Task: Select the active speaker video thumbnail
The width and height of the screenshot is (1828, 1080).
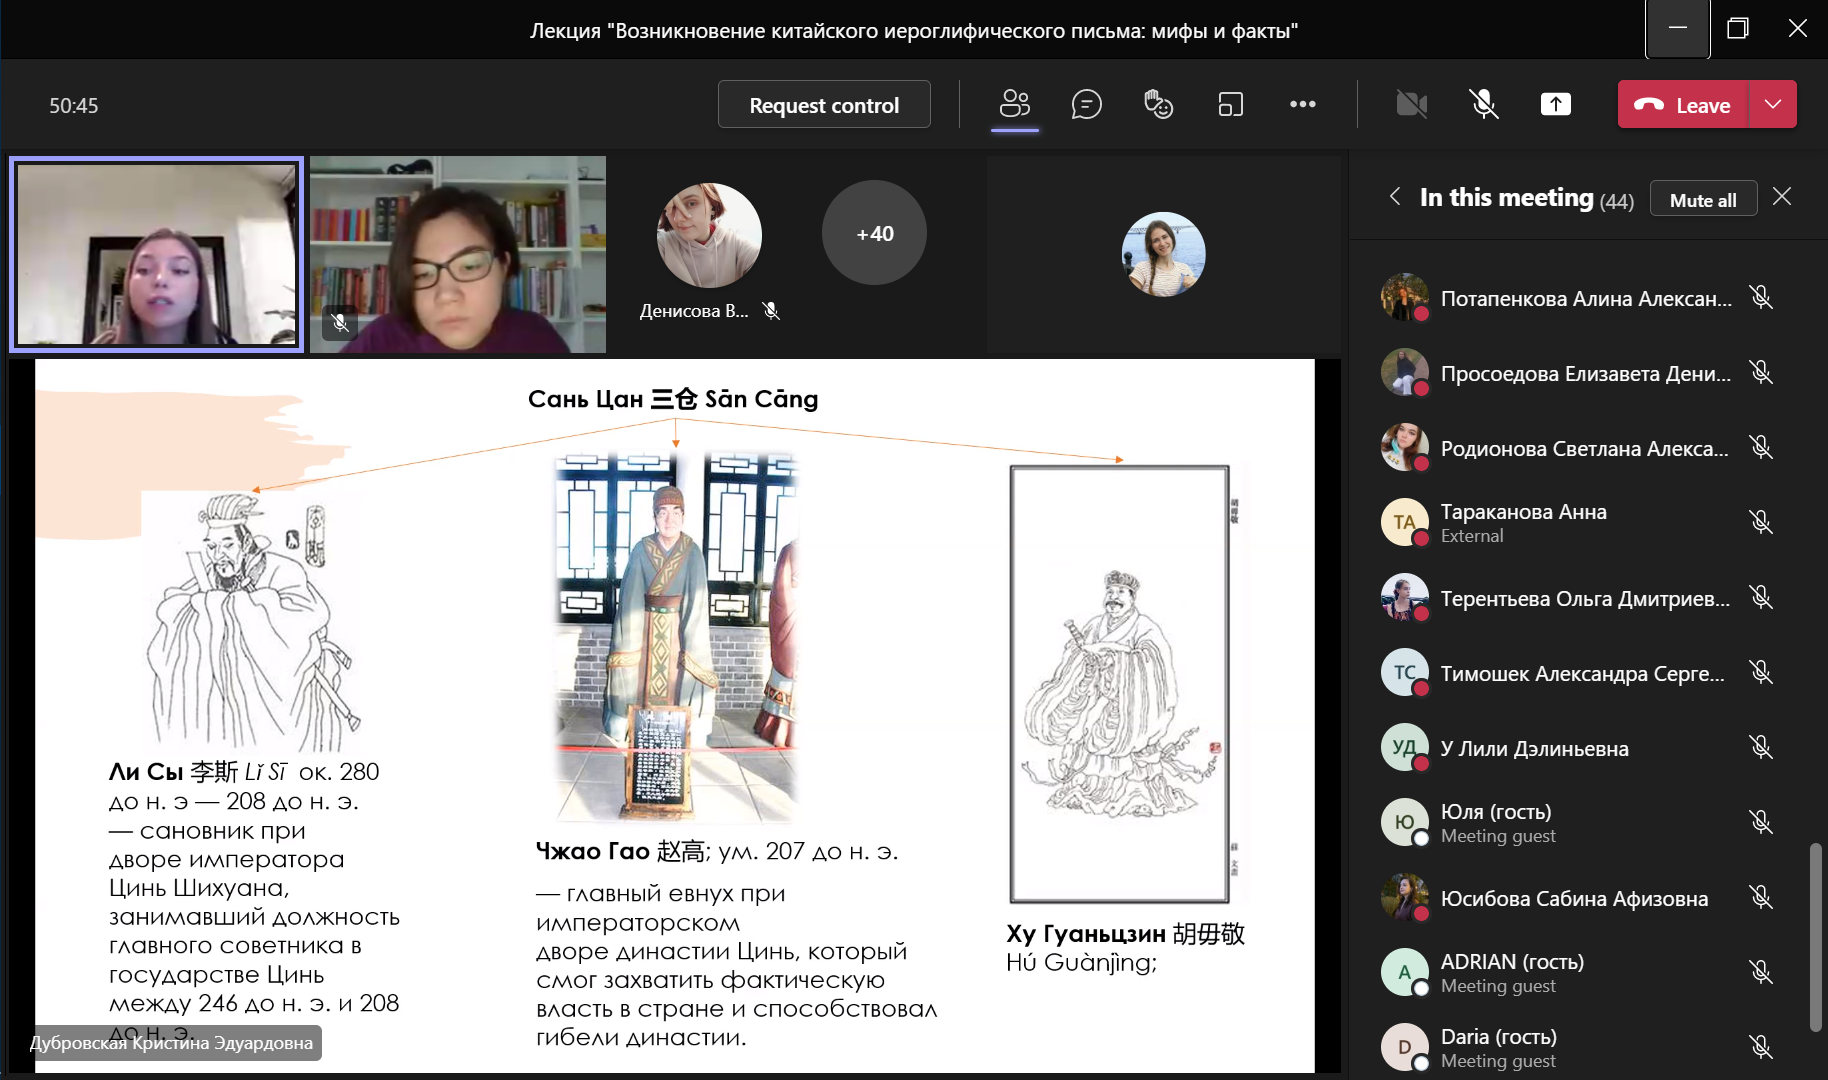Action: coord(157,254)
